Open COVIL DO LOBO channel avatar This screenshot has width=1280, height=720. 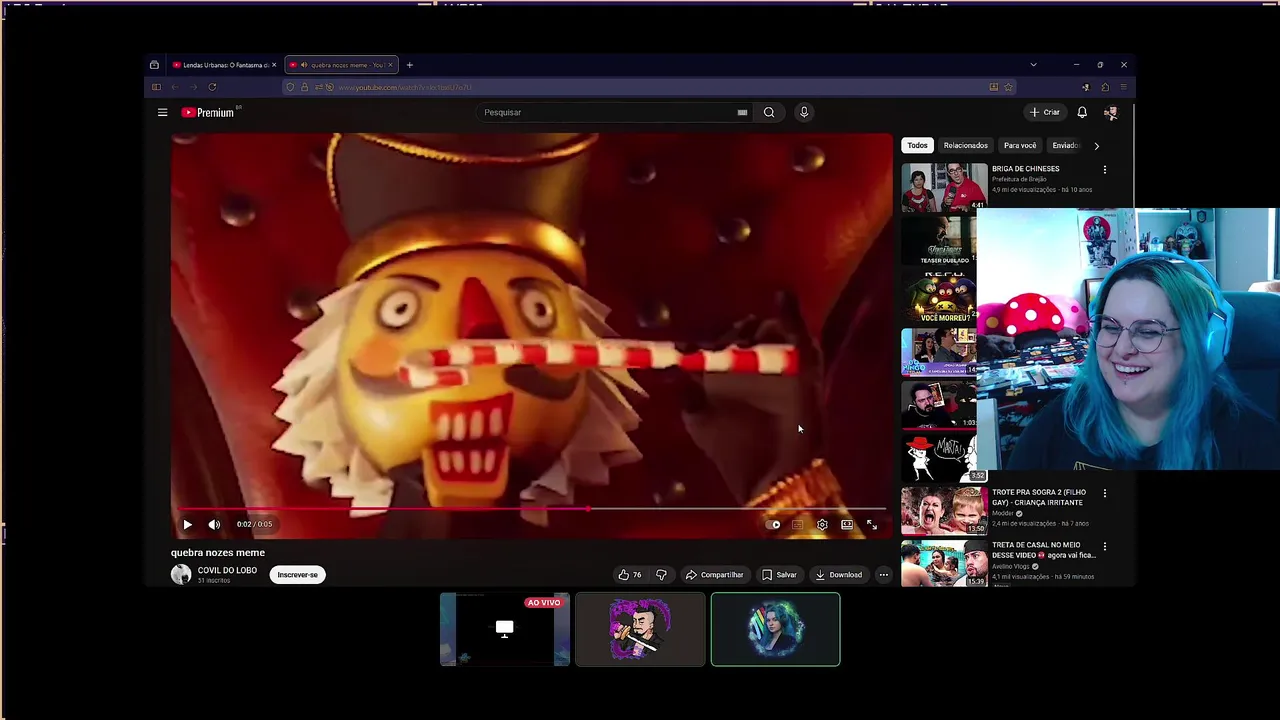click(181, 574)
